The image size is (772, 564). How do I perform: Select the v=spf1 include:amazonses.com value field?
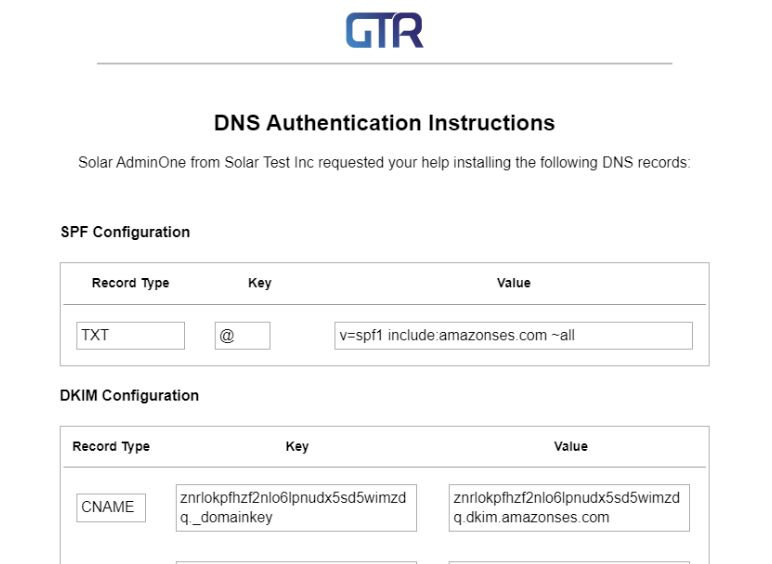[x=513, y=336]
